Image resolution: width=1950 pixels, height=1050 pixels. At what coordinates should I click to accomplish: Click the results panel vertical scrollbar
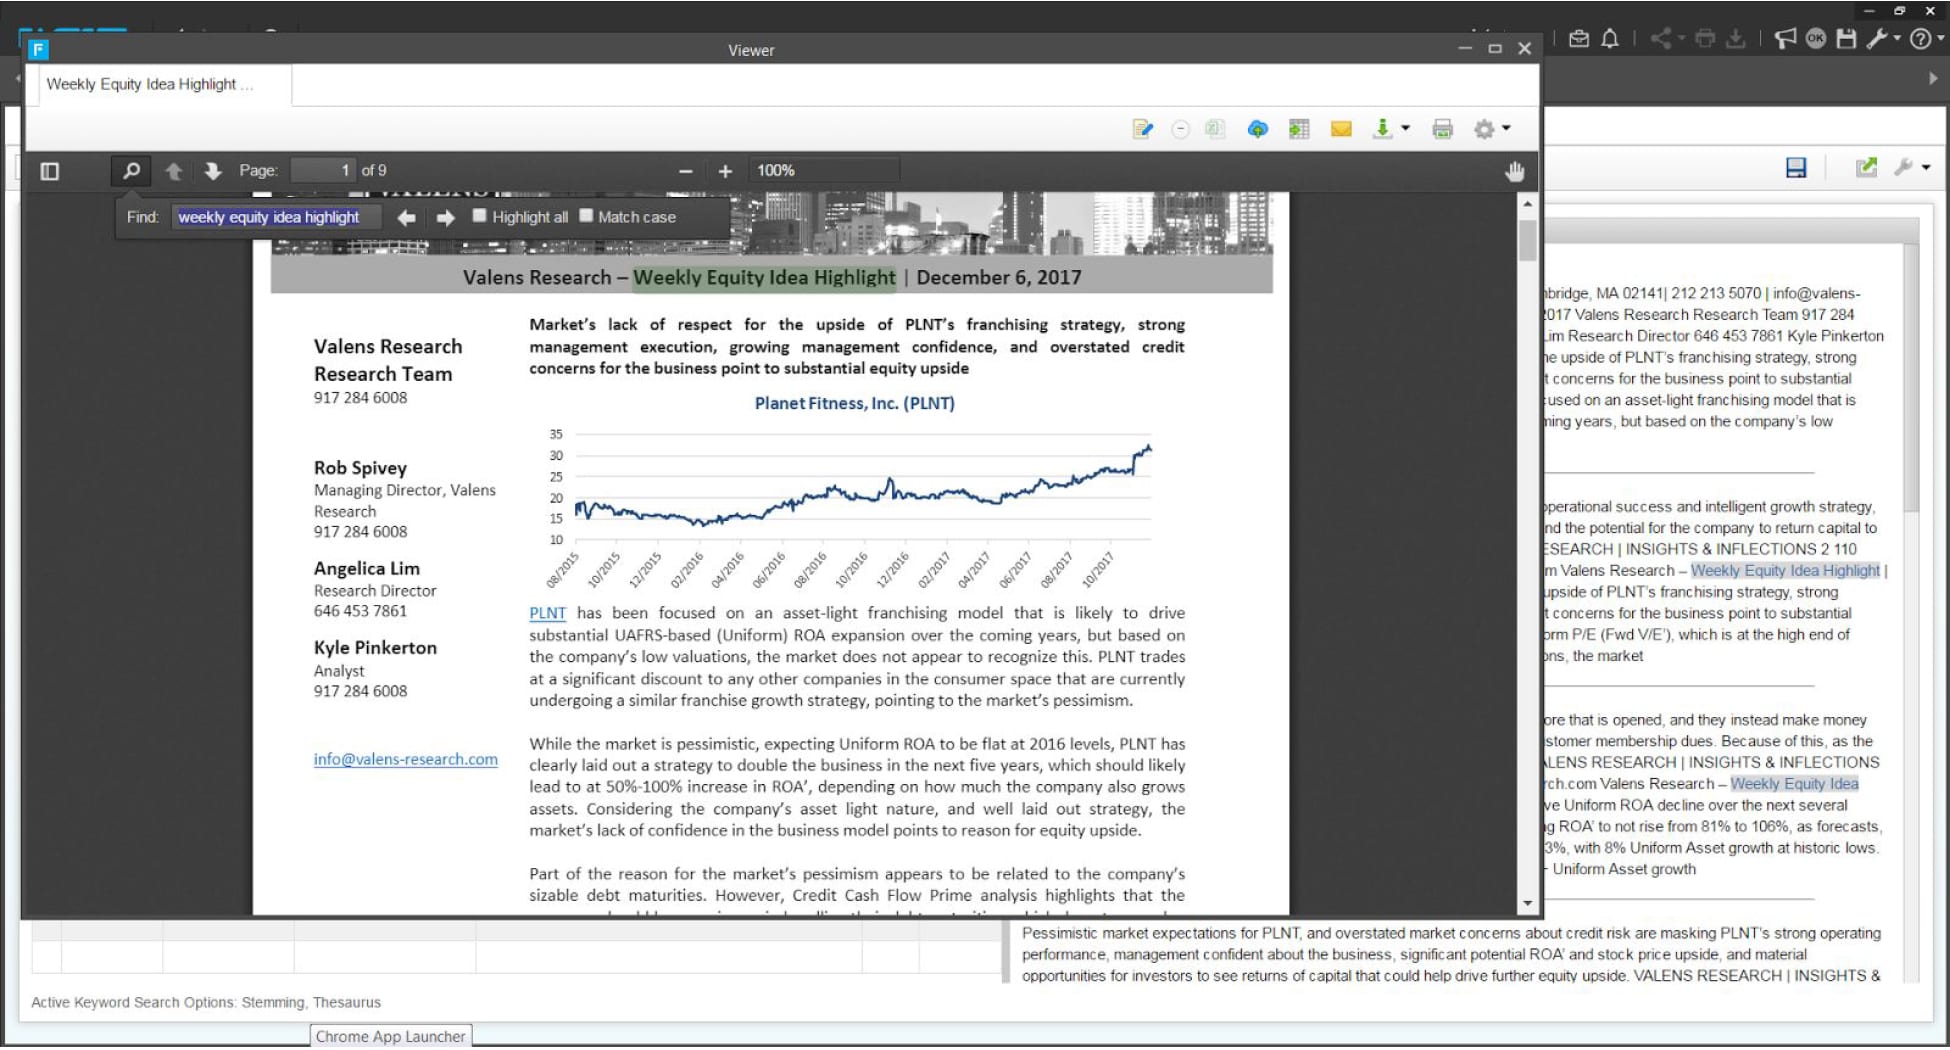pyautogui.click(x=1911, y=380)
